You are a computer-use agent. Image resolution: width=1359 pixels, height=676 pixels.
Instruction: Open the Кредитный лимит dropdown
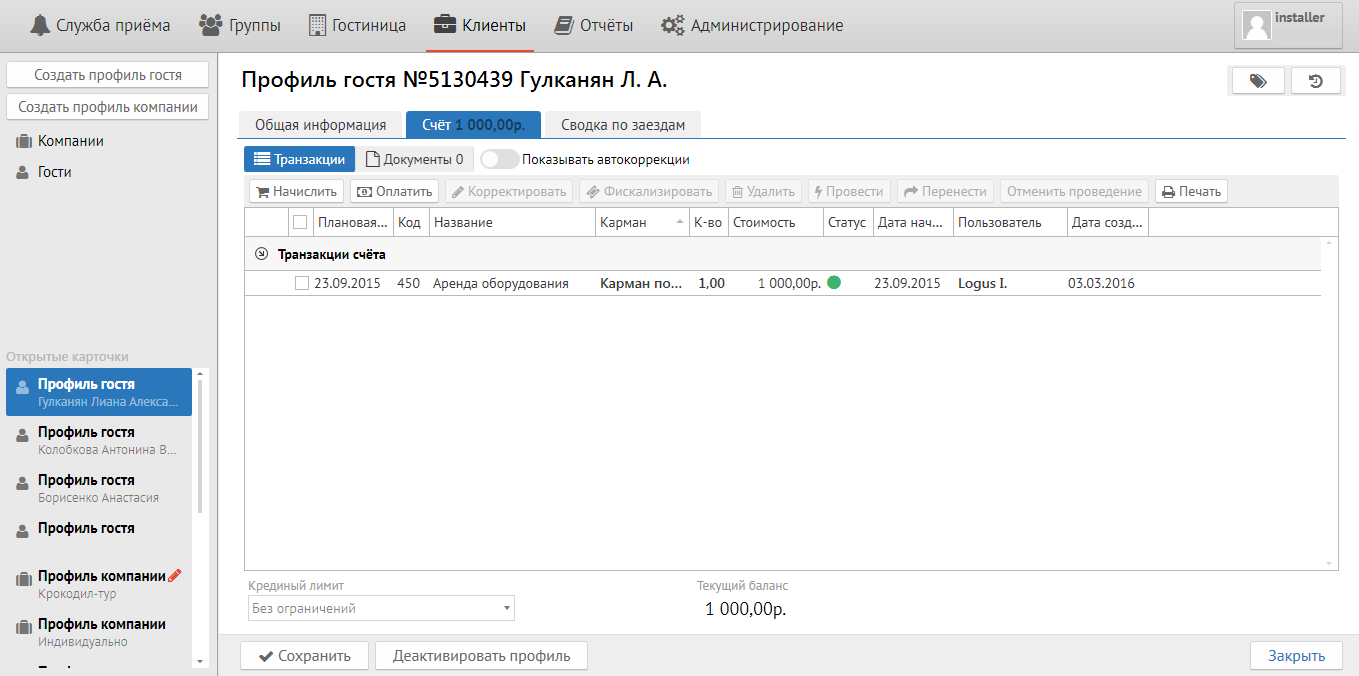381,608
